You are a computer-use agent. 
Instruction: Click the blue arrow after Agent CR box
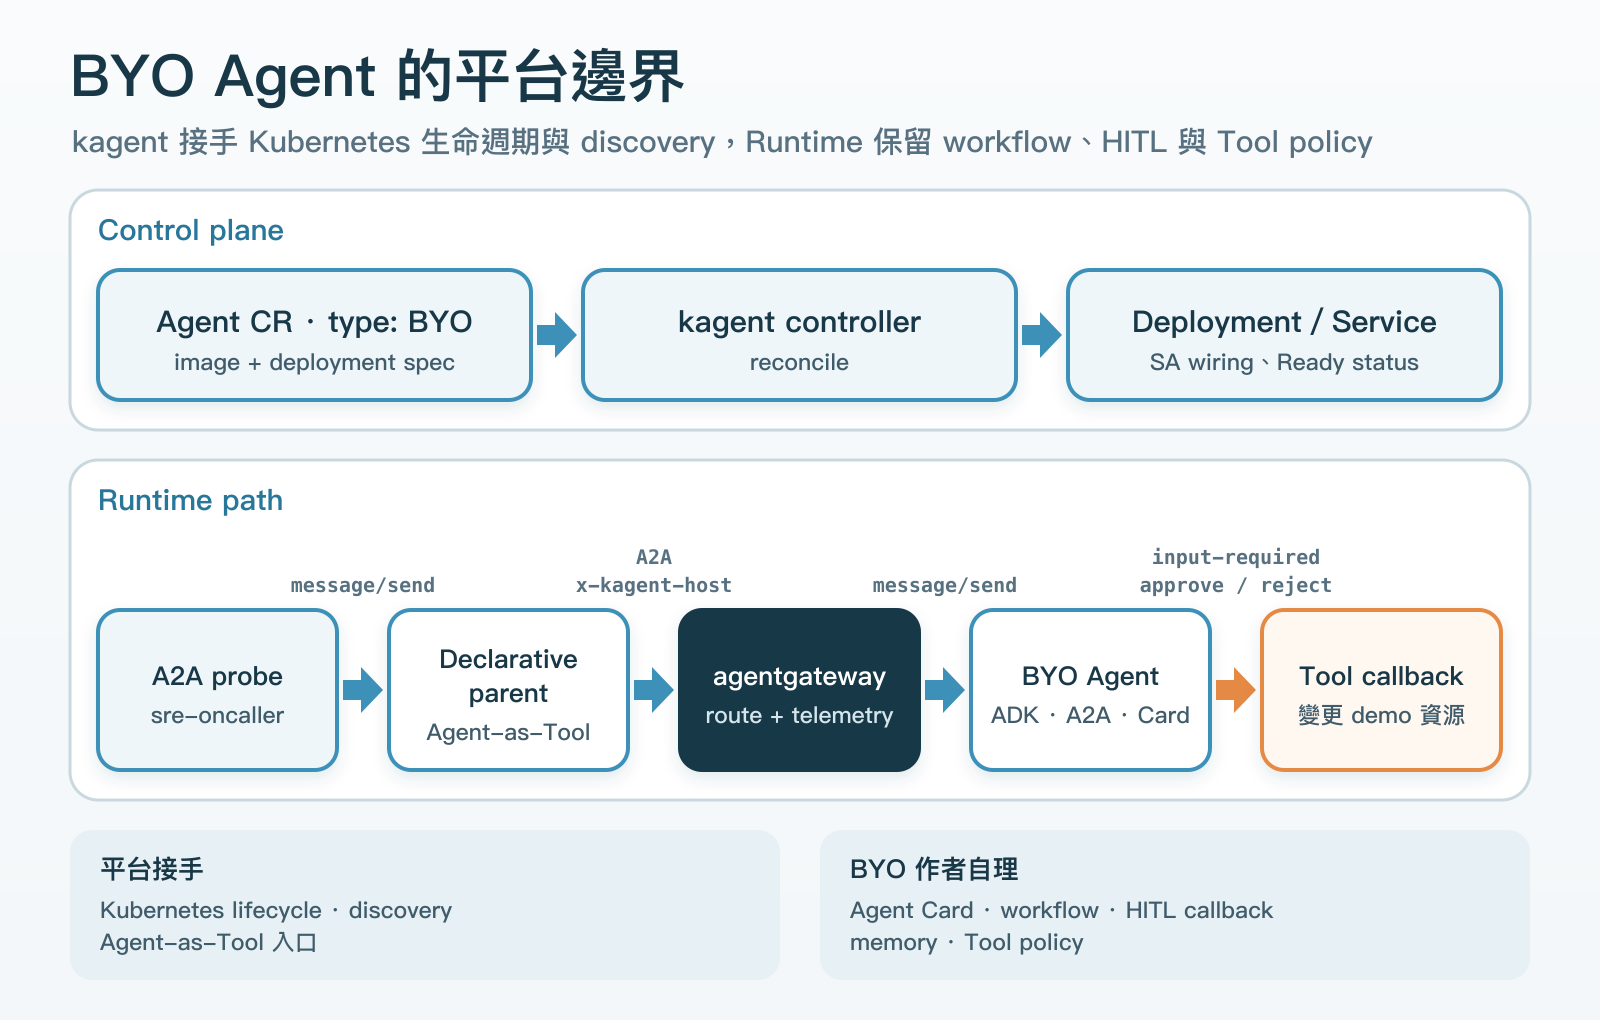557,335
